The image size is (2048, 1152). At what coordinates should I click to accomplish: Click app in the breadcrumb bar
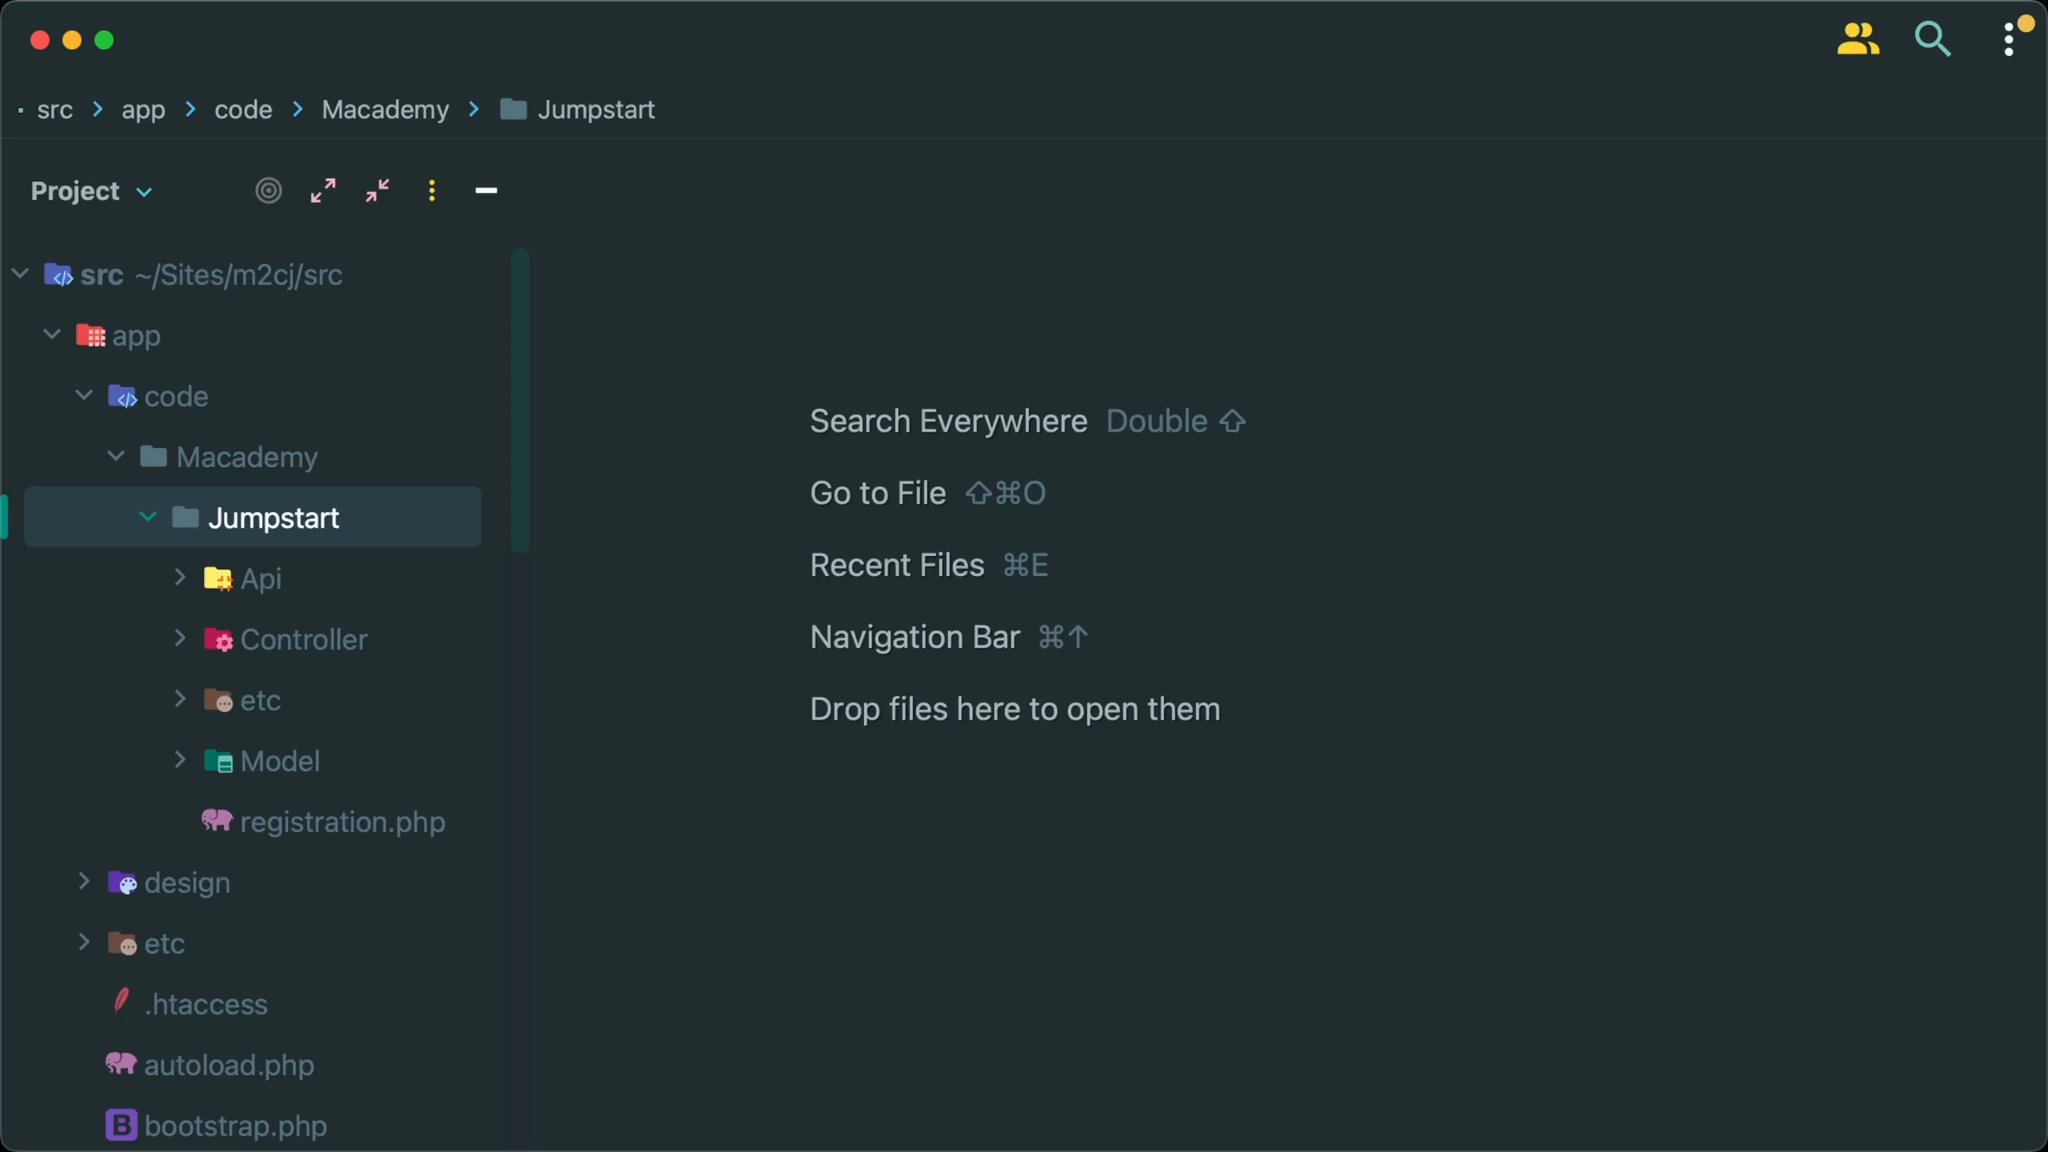coord(143,110)
